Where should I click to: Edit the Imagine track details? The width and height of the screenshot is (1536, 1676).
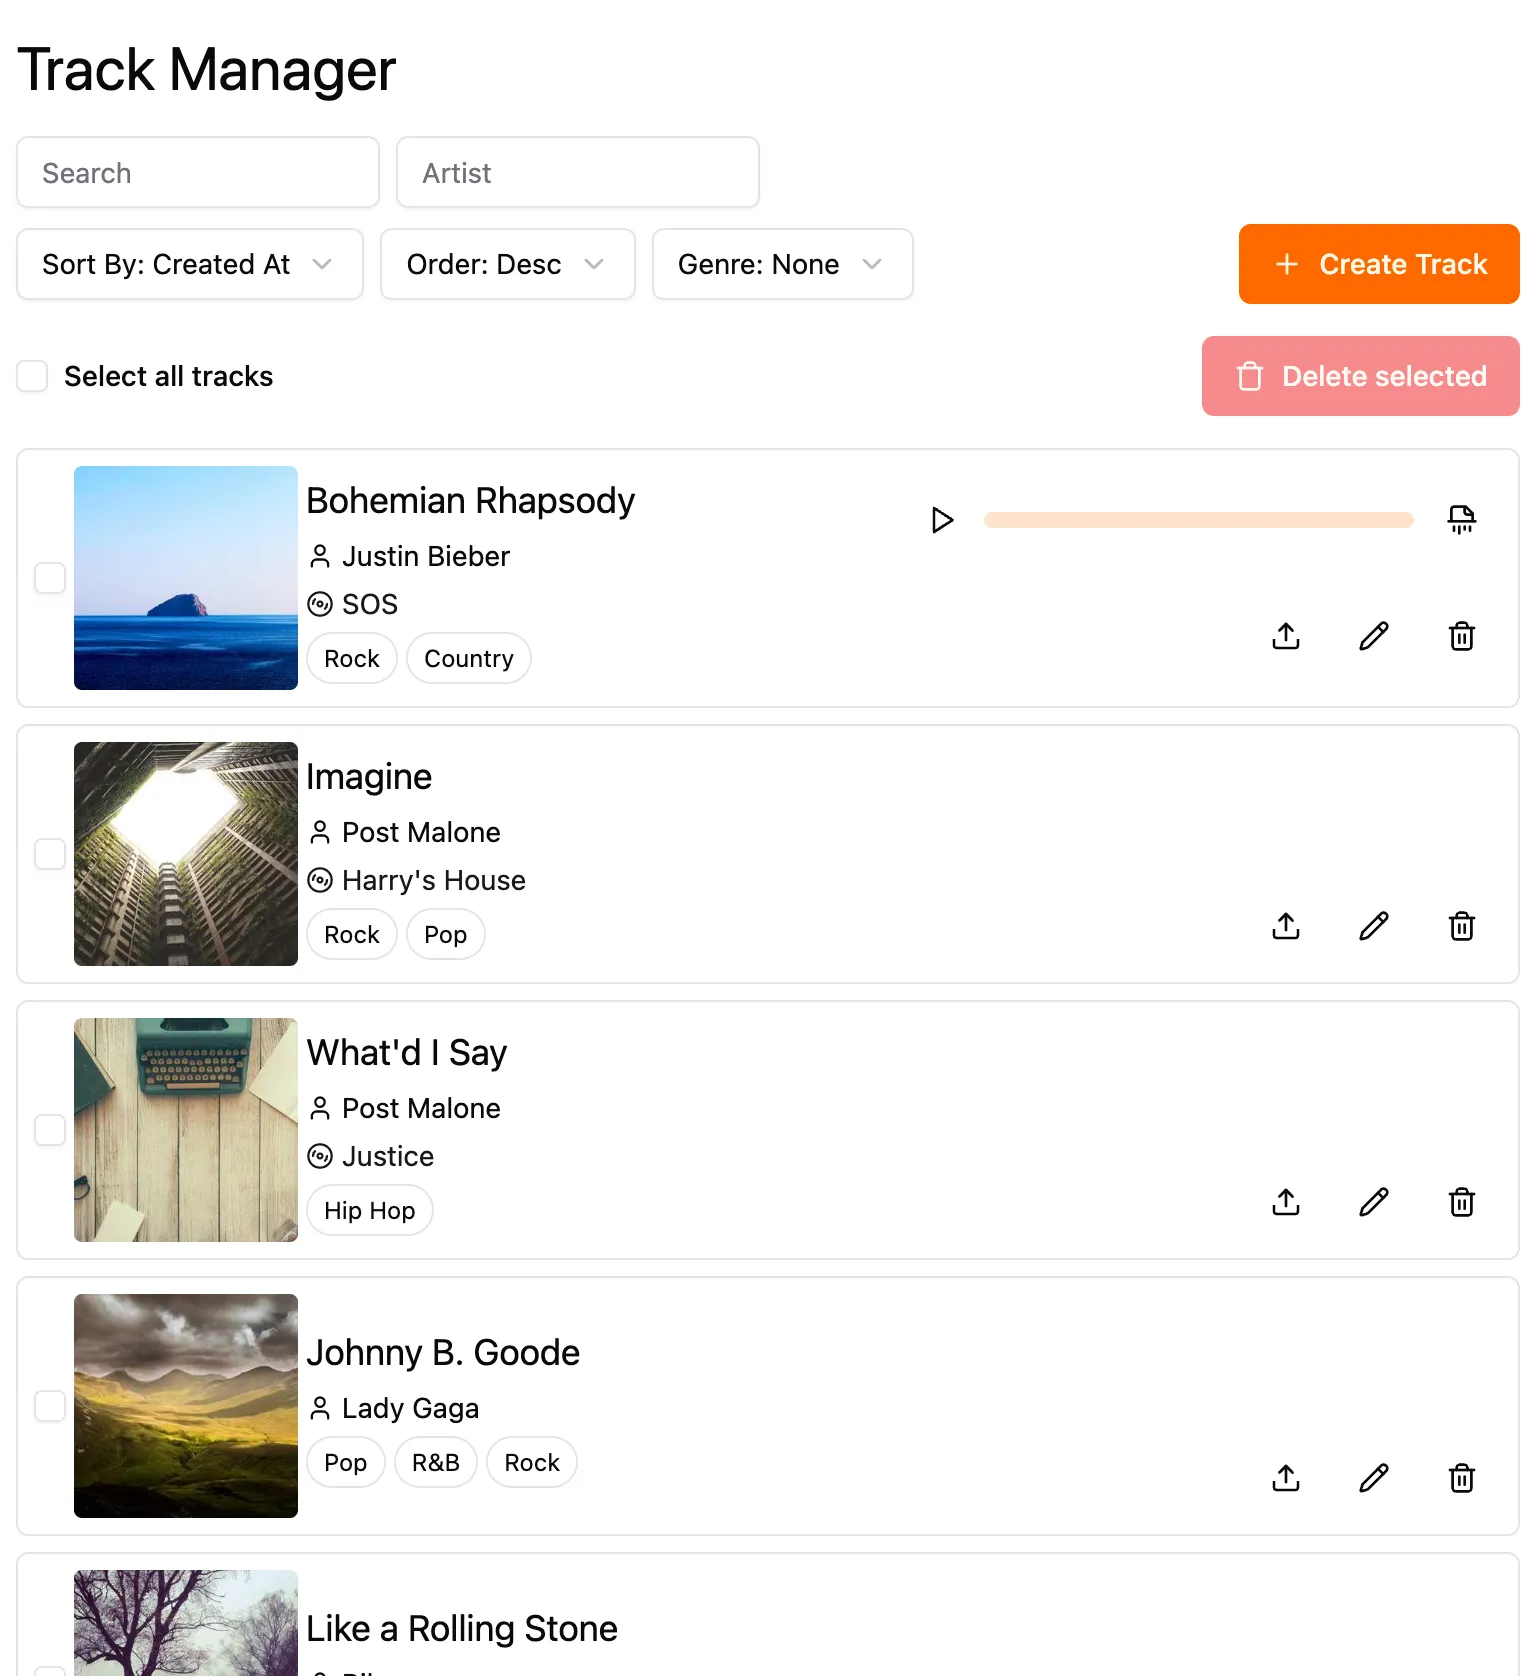1373,926
